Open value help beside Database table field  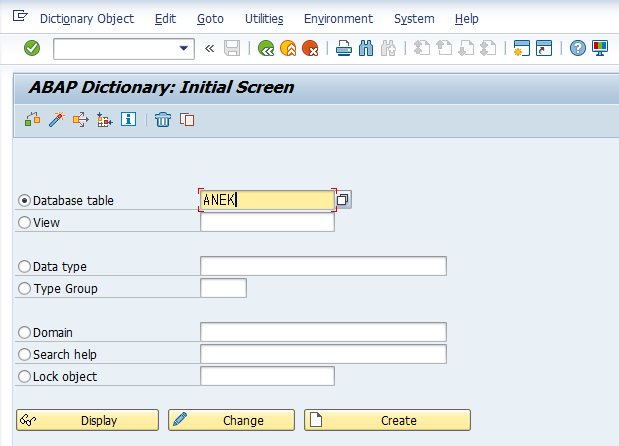[343, 200]
